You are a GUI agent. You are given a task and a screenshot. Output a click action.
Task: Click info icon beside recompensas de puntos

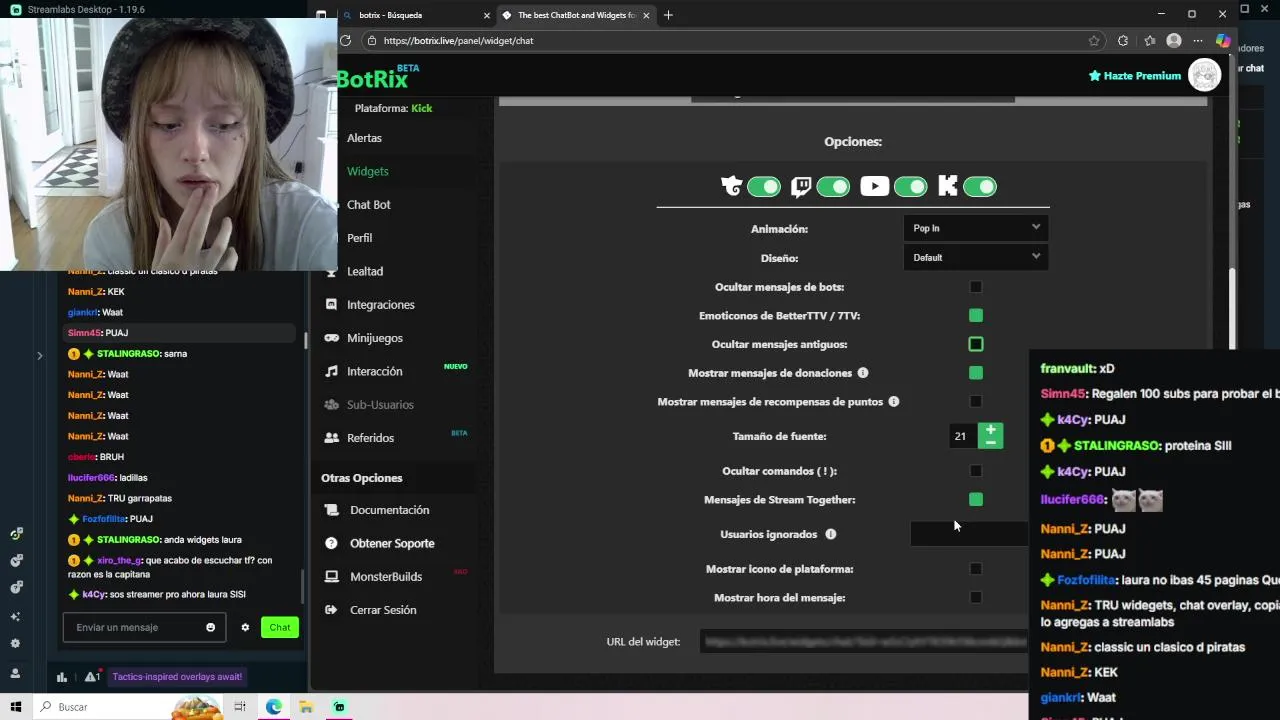(x=894, y=402)
